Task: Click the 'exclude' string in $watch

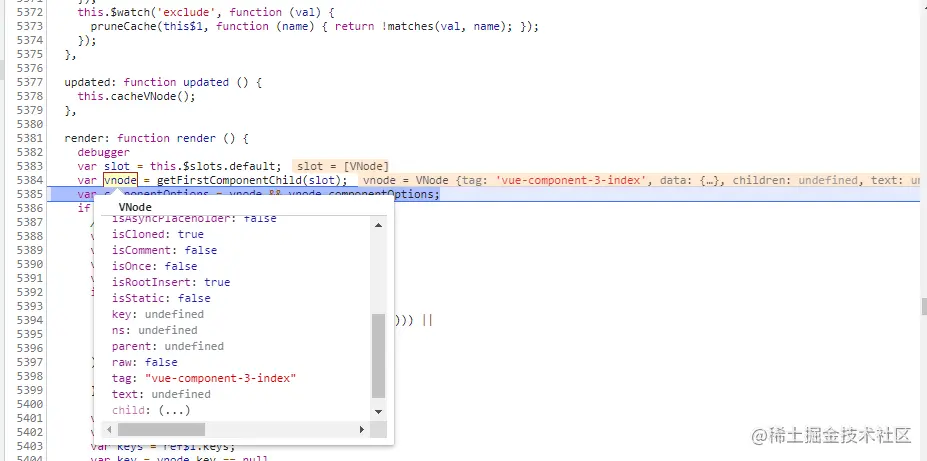Action: [x=189, y=12]
